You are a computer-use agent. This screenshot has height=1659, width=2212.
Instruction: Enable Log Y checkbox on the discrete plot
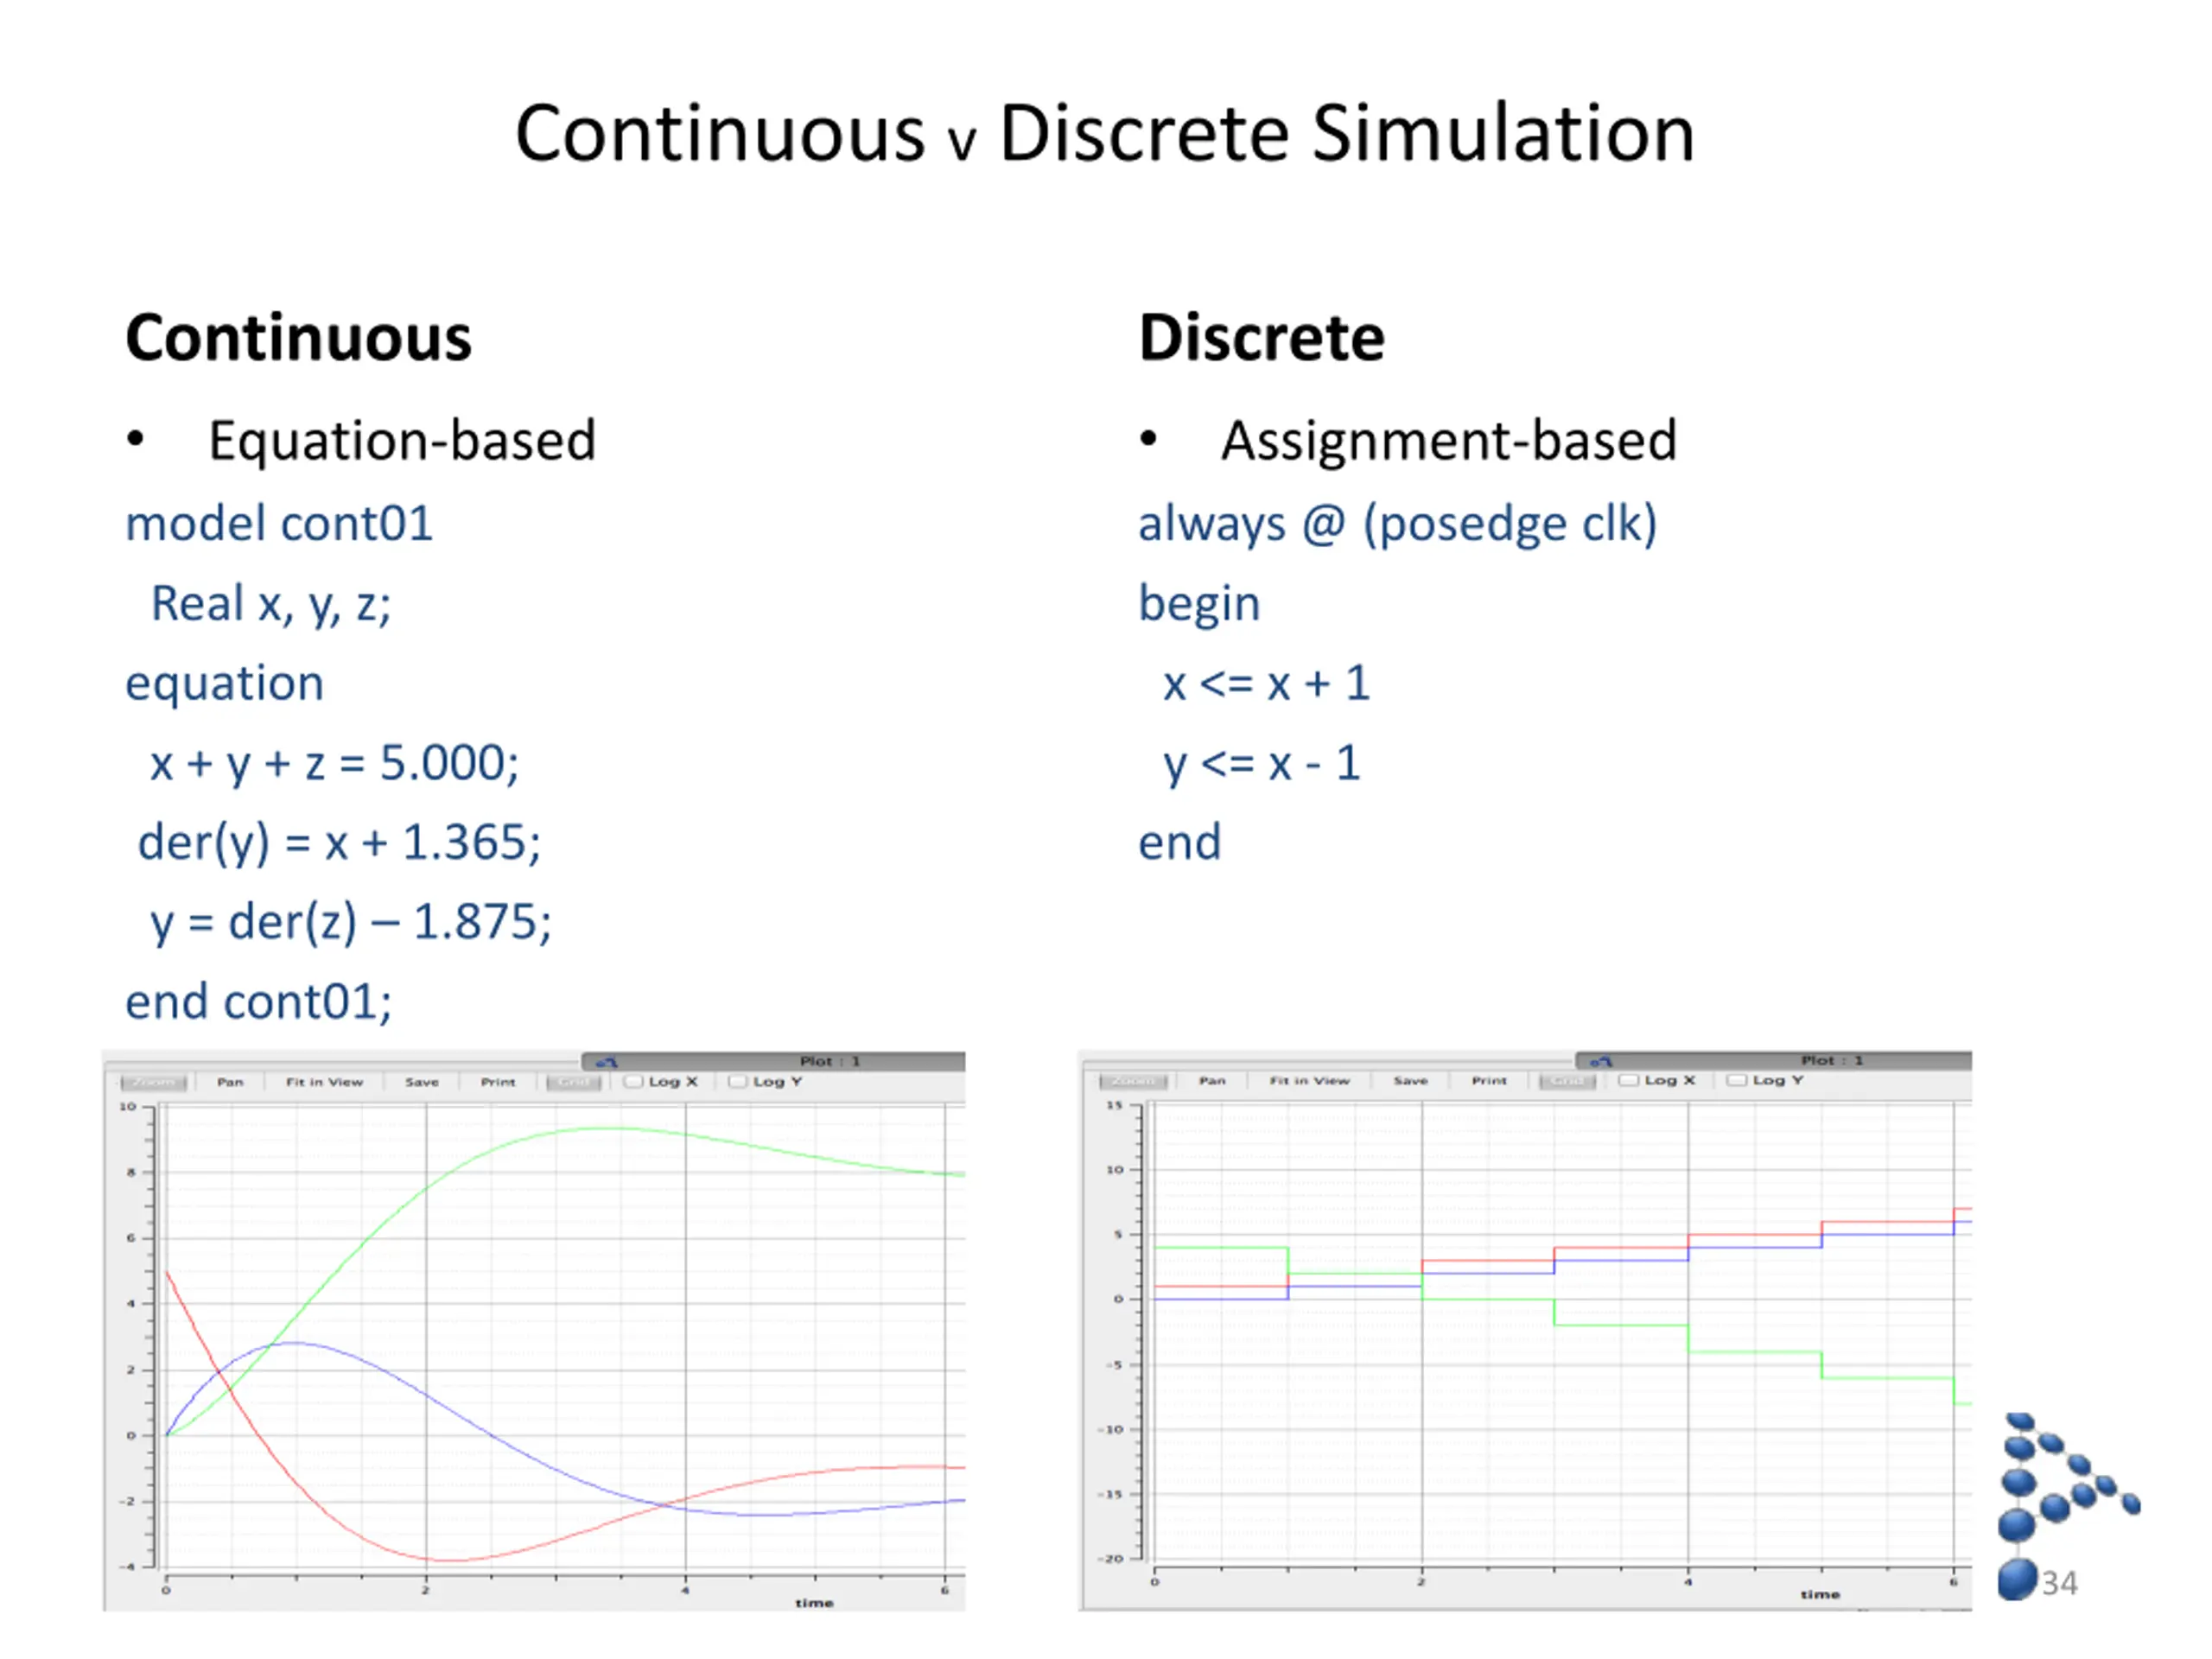coord(1738,1080)
